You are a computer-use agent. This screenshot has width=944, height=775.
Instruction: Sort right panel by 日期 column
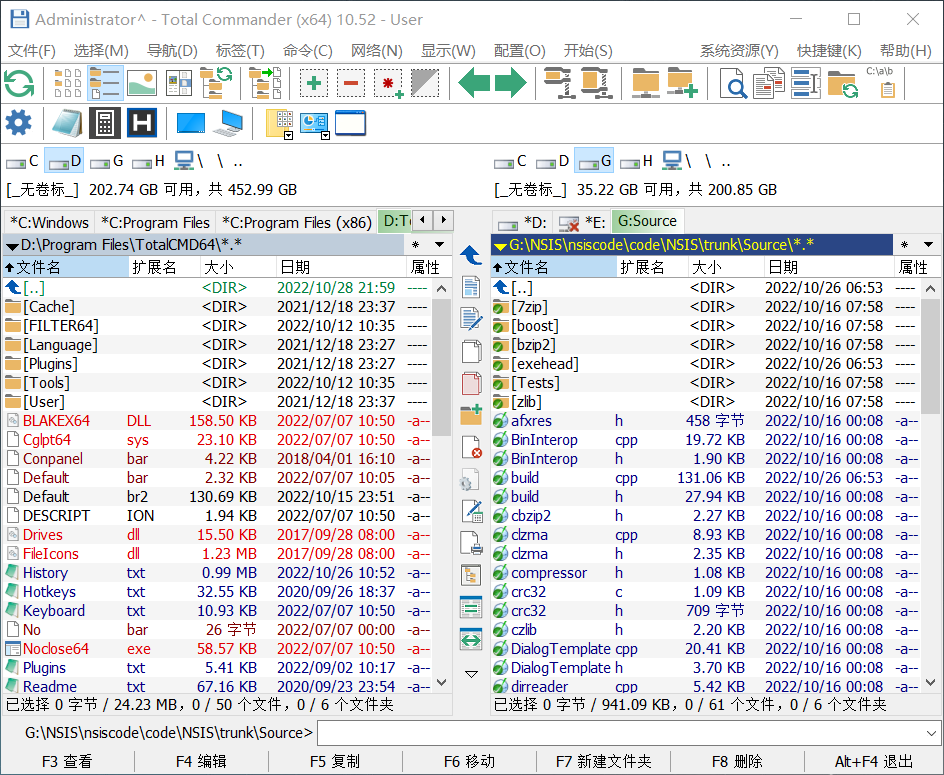[x=828, y=267]
